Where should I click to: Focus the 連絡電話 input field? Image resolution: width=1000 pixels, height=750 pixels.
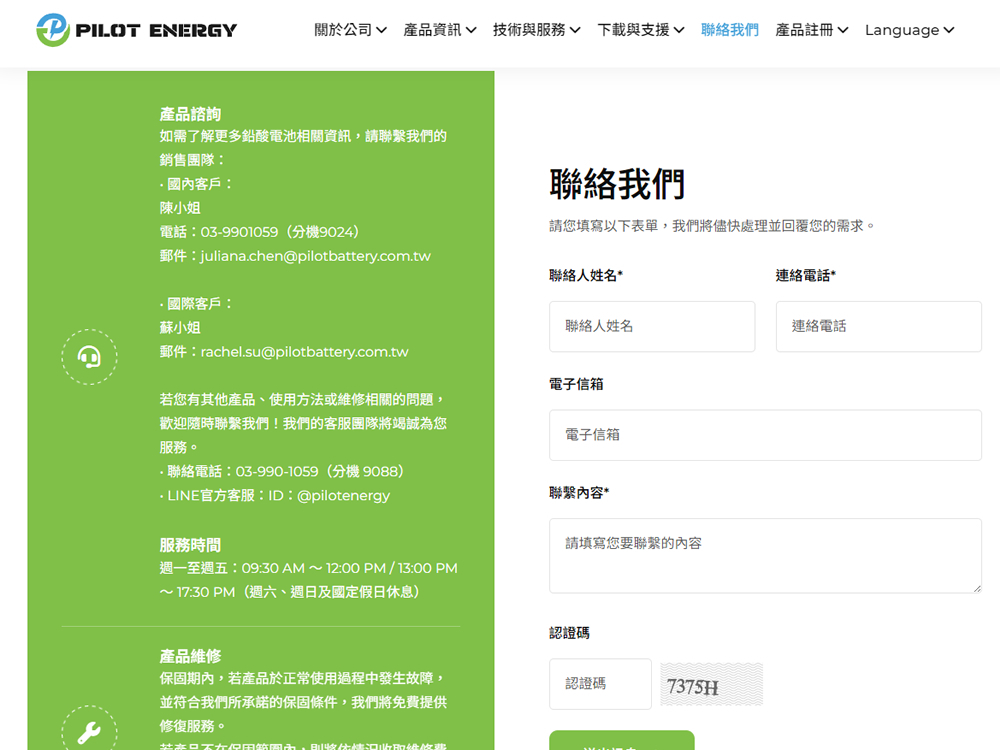(878, 326)
